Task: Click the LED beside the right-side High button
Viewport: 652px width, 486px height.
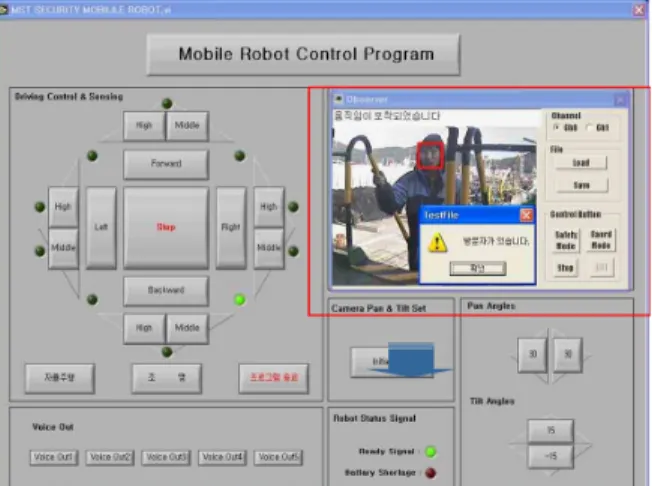Action: pos(293,207)
